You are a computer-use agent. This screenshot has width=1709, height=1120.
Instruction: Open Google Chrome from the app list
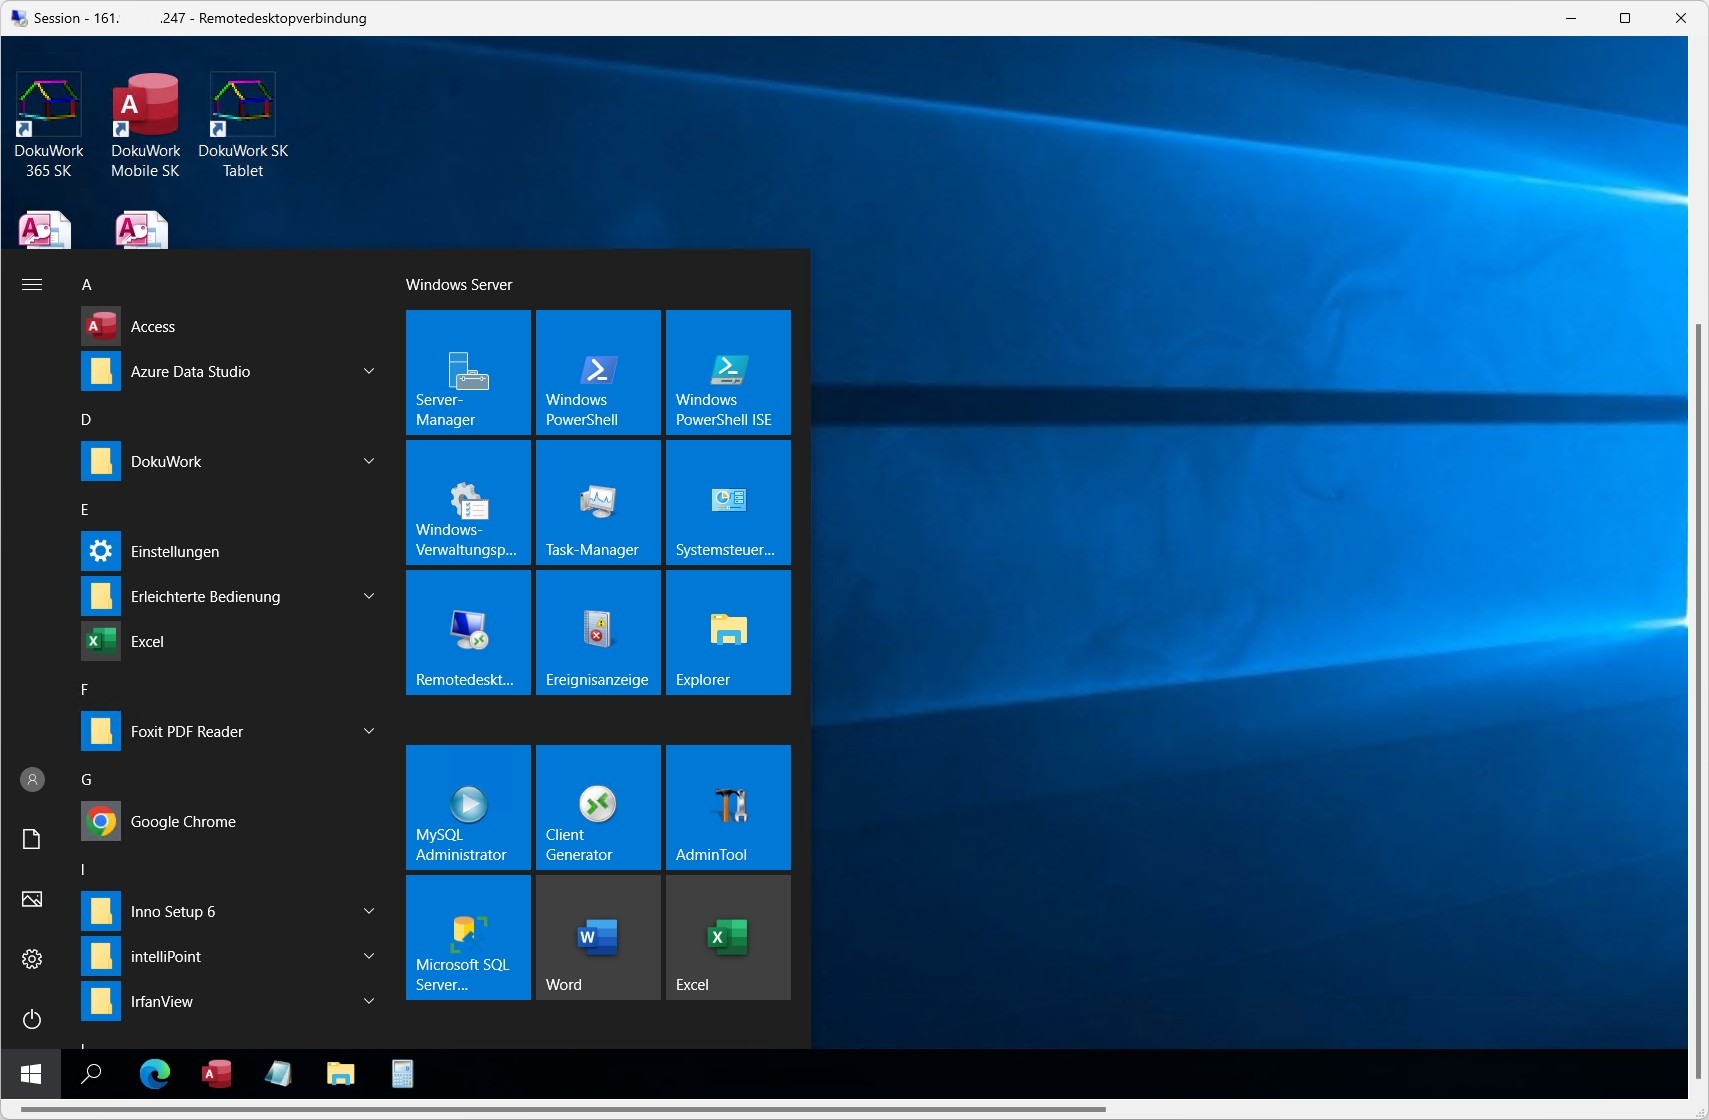tap(183, 821)
